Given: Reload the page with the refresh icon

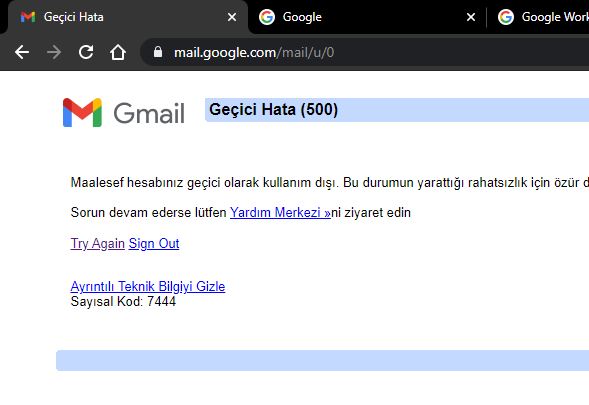Looking at the screenshot, I should [x=86, y=52].
